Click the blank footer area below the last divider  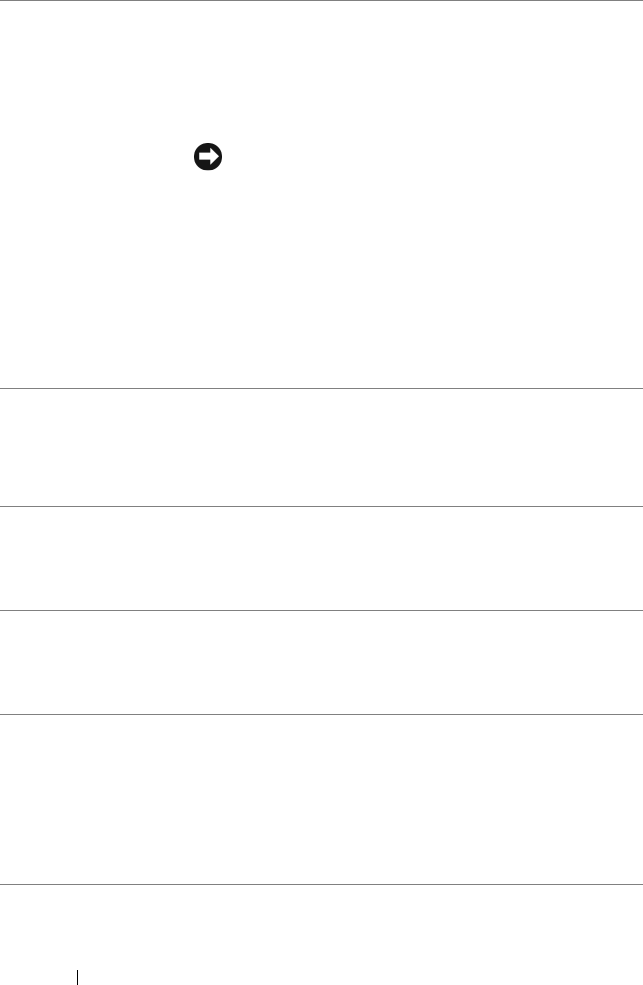pyautogui.click(x=321, y=915)
